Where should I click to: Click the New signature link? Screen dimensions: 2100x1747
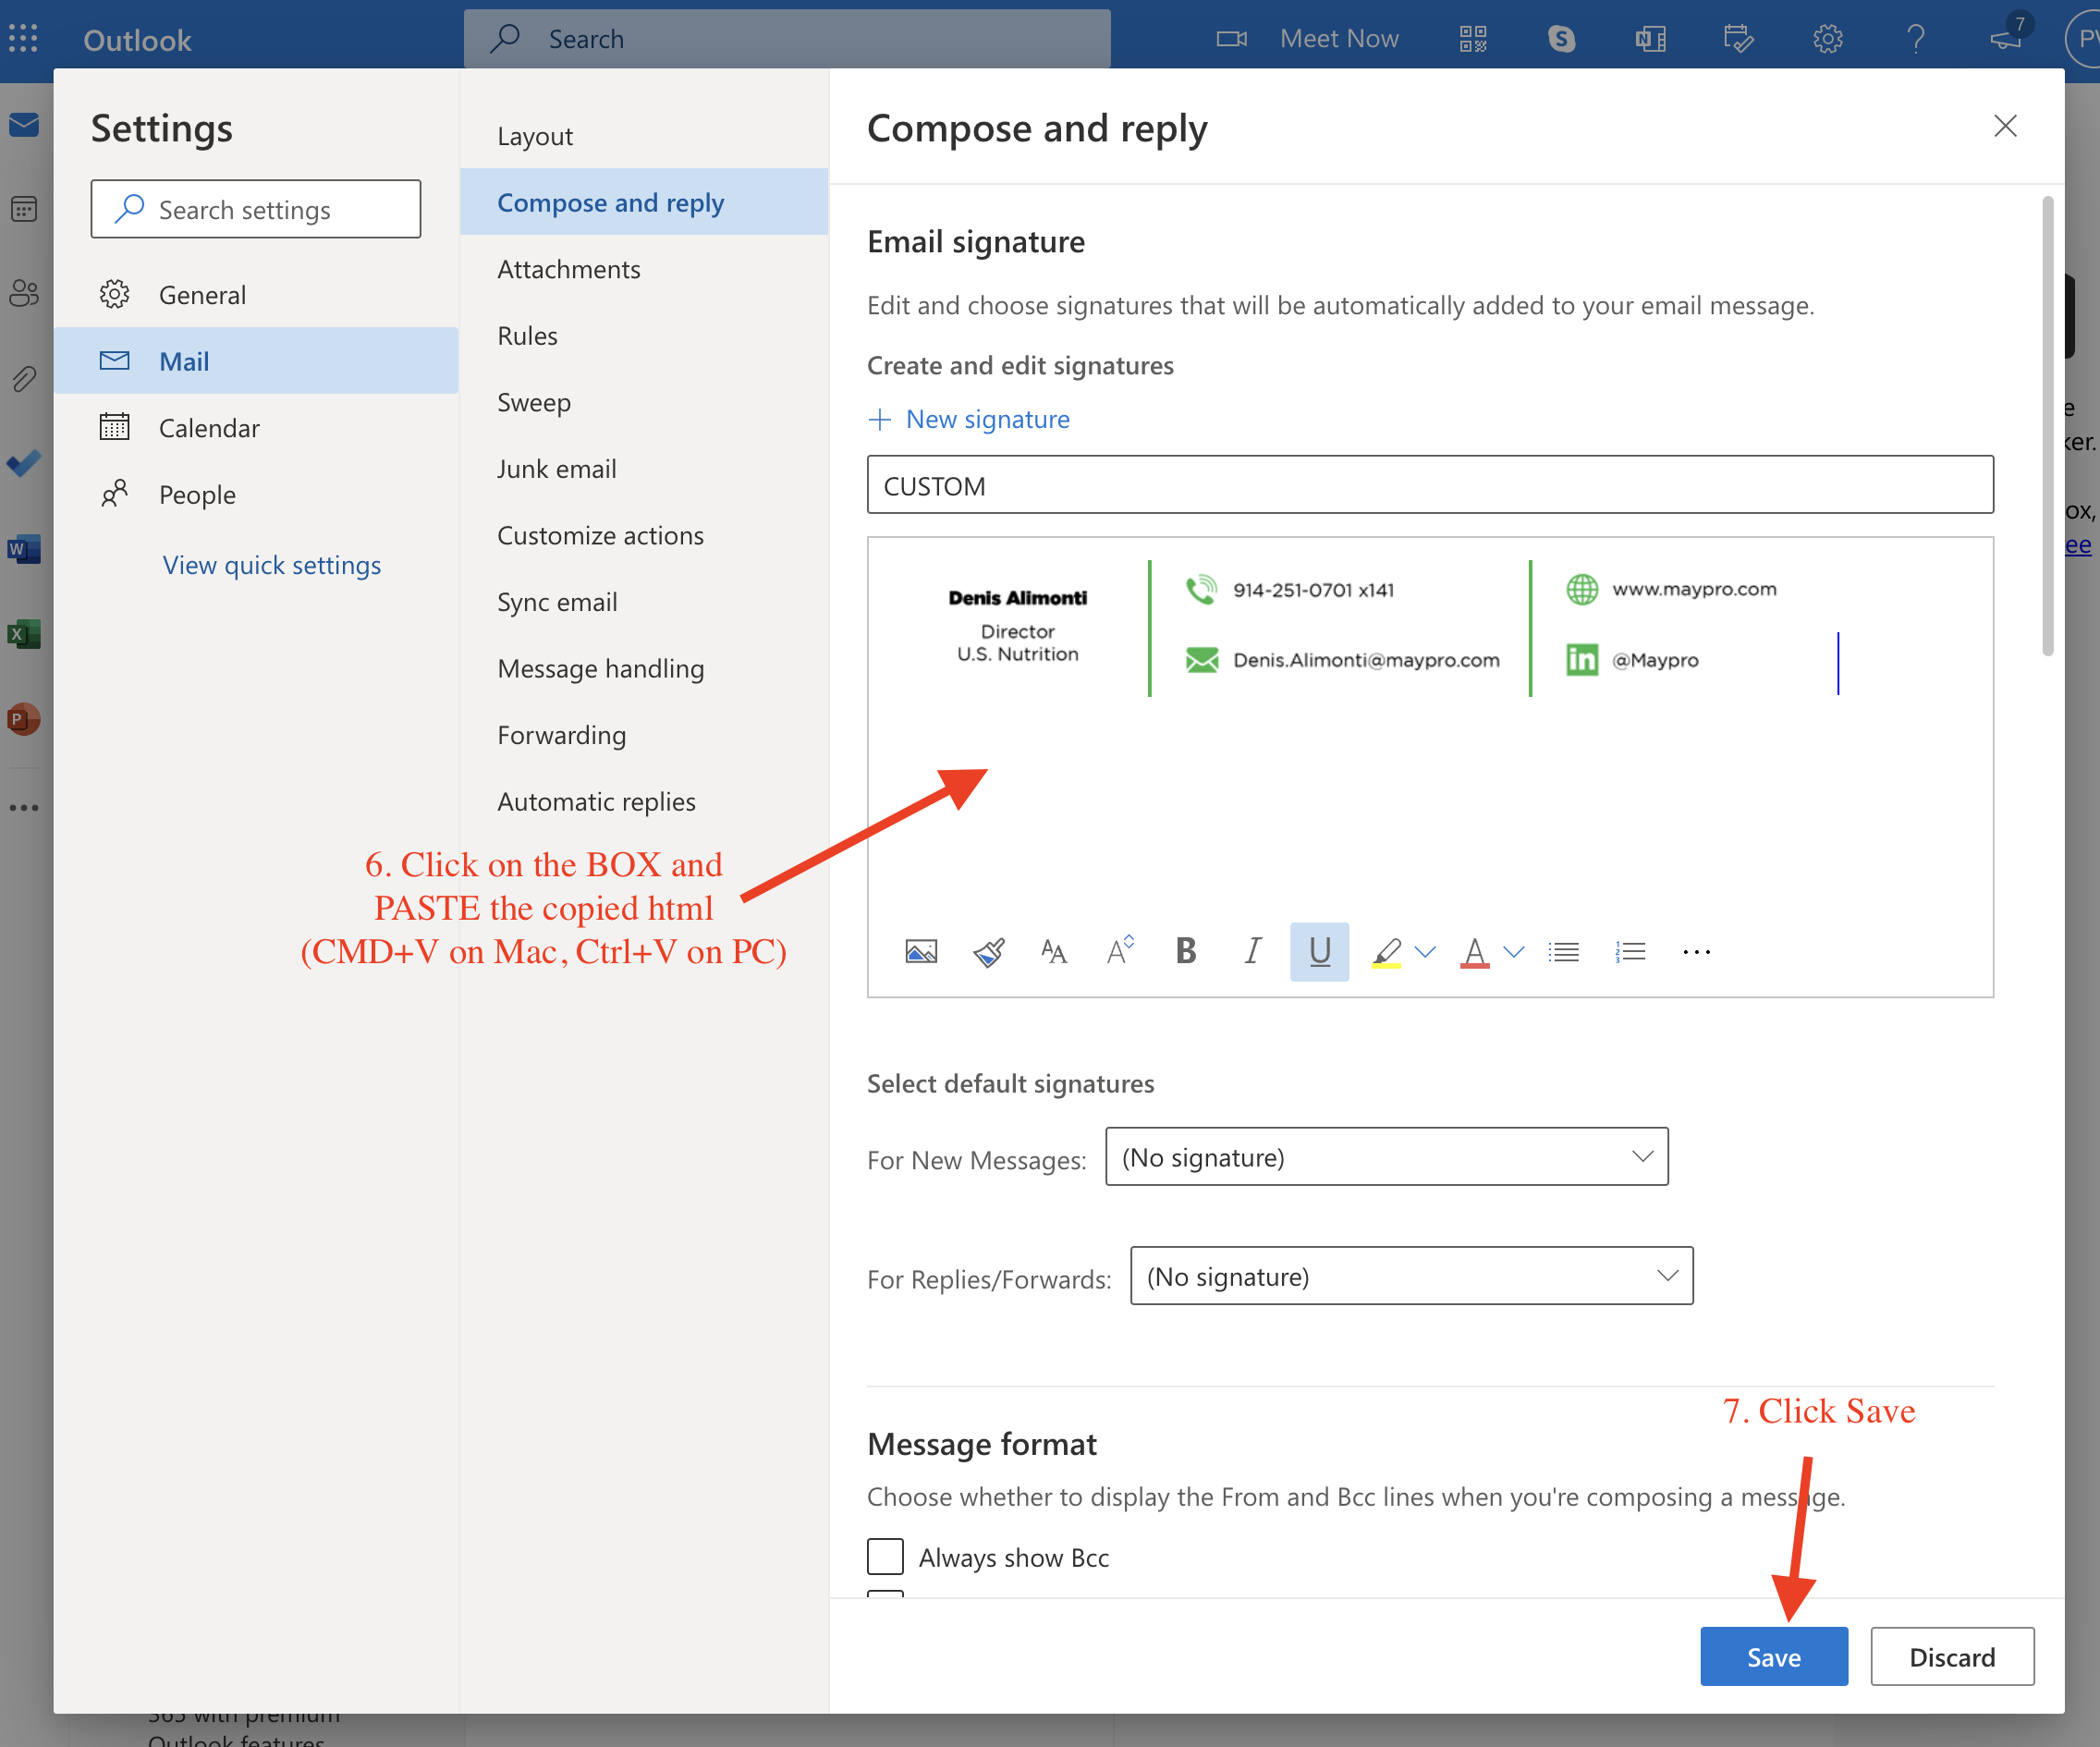(x=986, y=419)
